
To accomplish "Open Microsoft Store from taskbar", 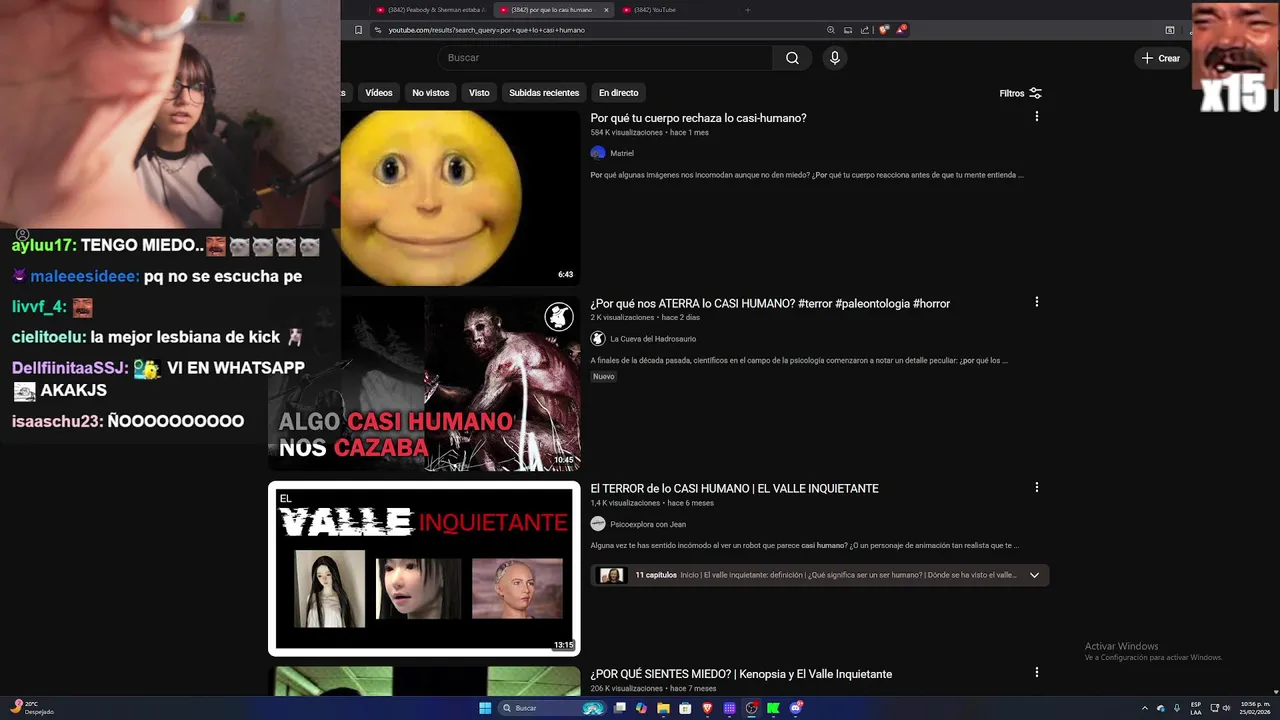I will 685,708.
